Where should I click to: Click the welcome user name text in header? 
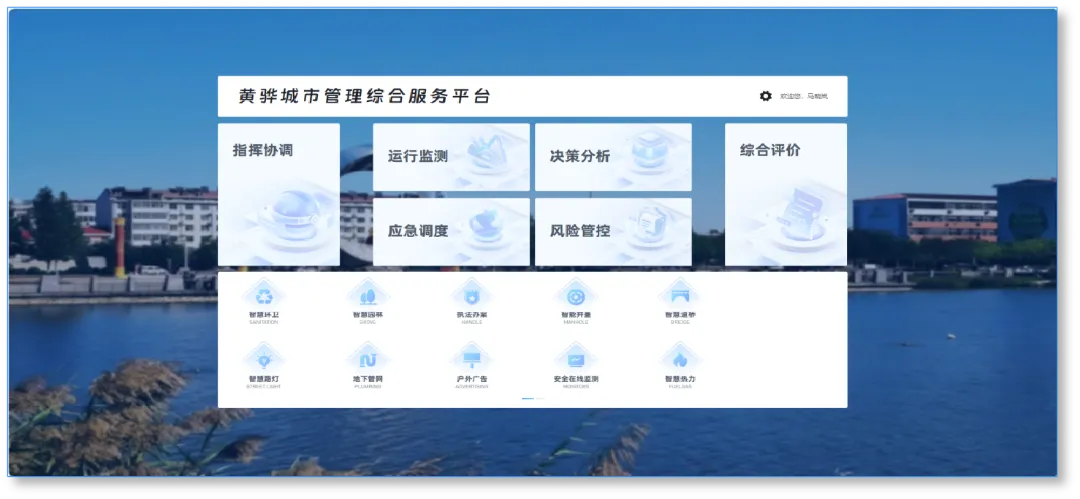804,96
